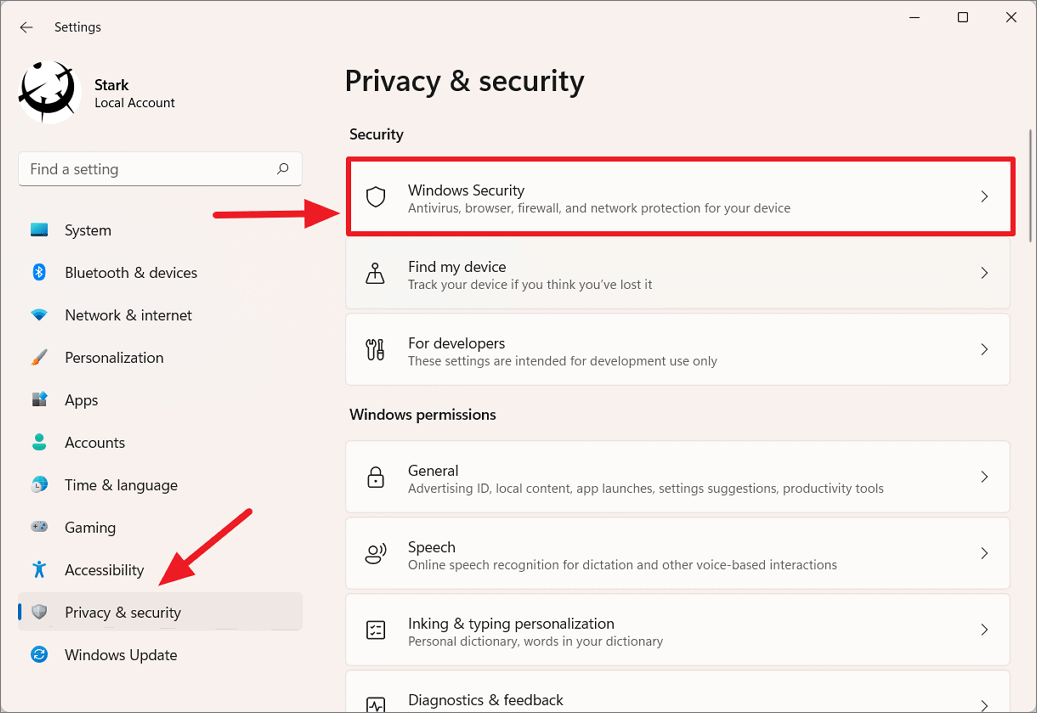Click the back arrow button
1037x713 pixels.
26,27
